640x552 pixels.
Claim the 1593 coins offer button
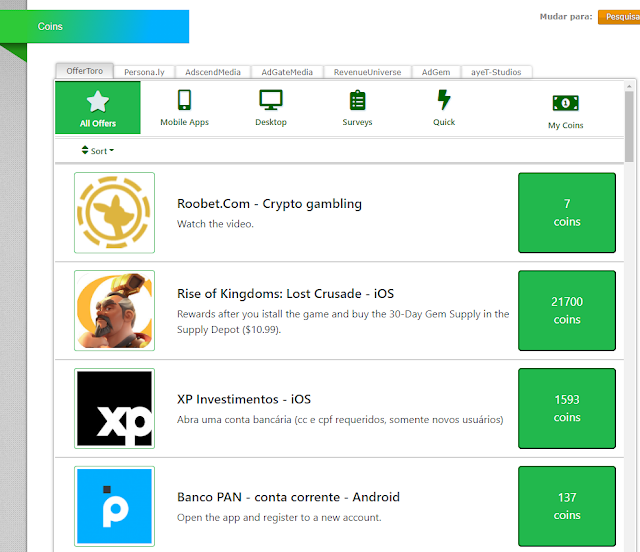(567, 408)
